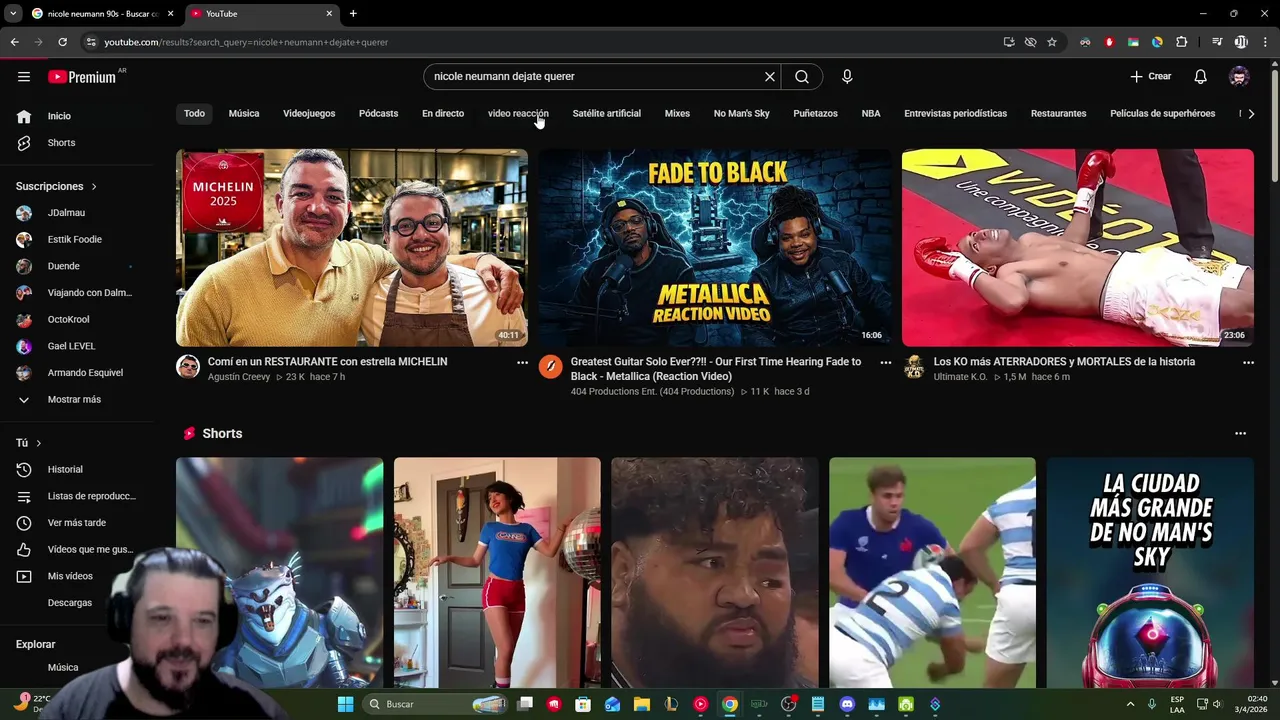This screenshot has width=1280, height=720.
Task: Click the Crear button
Action: coord(1151,77)
